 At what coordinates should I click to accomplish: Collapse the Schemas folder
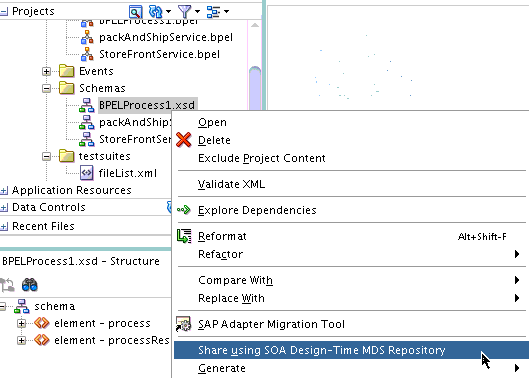[47, 88]
